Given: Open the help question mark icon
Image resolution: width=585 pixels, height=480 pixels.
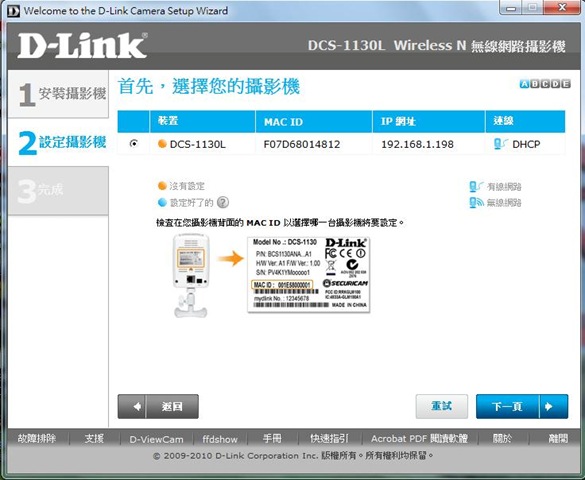Looking at the screenshot, I should coord(223,203).
